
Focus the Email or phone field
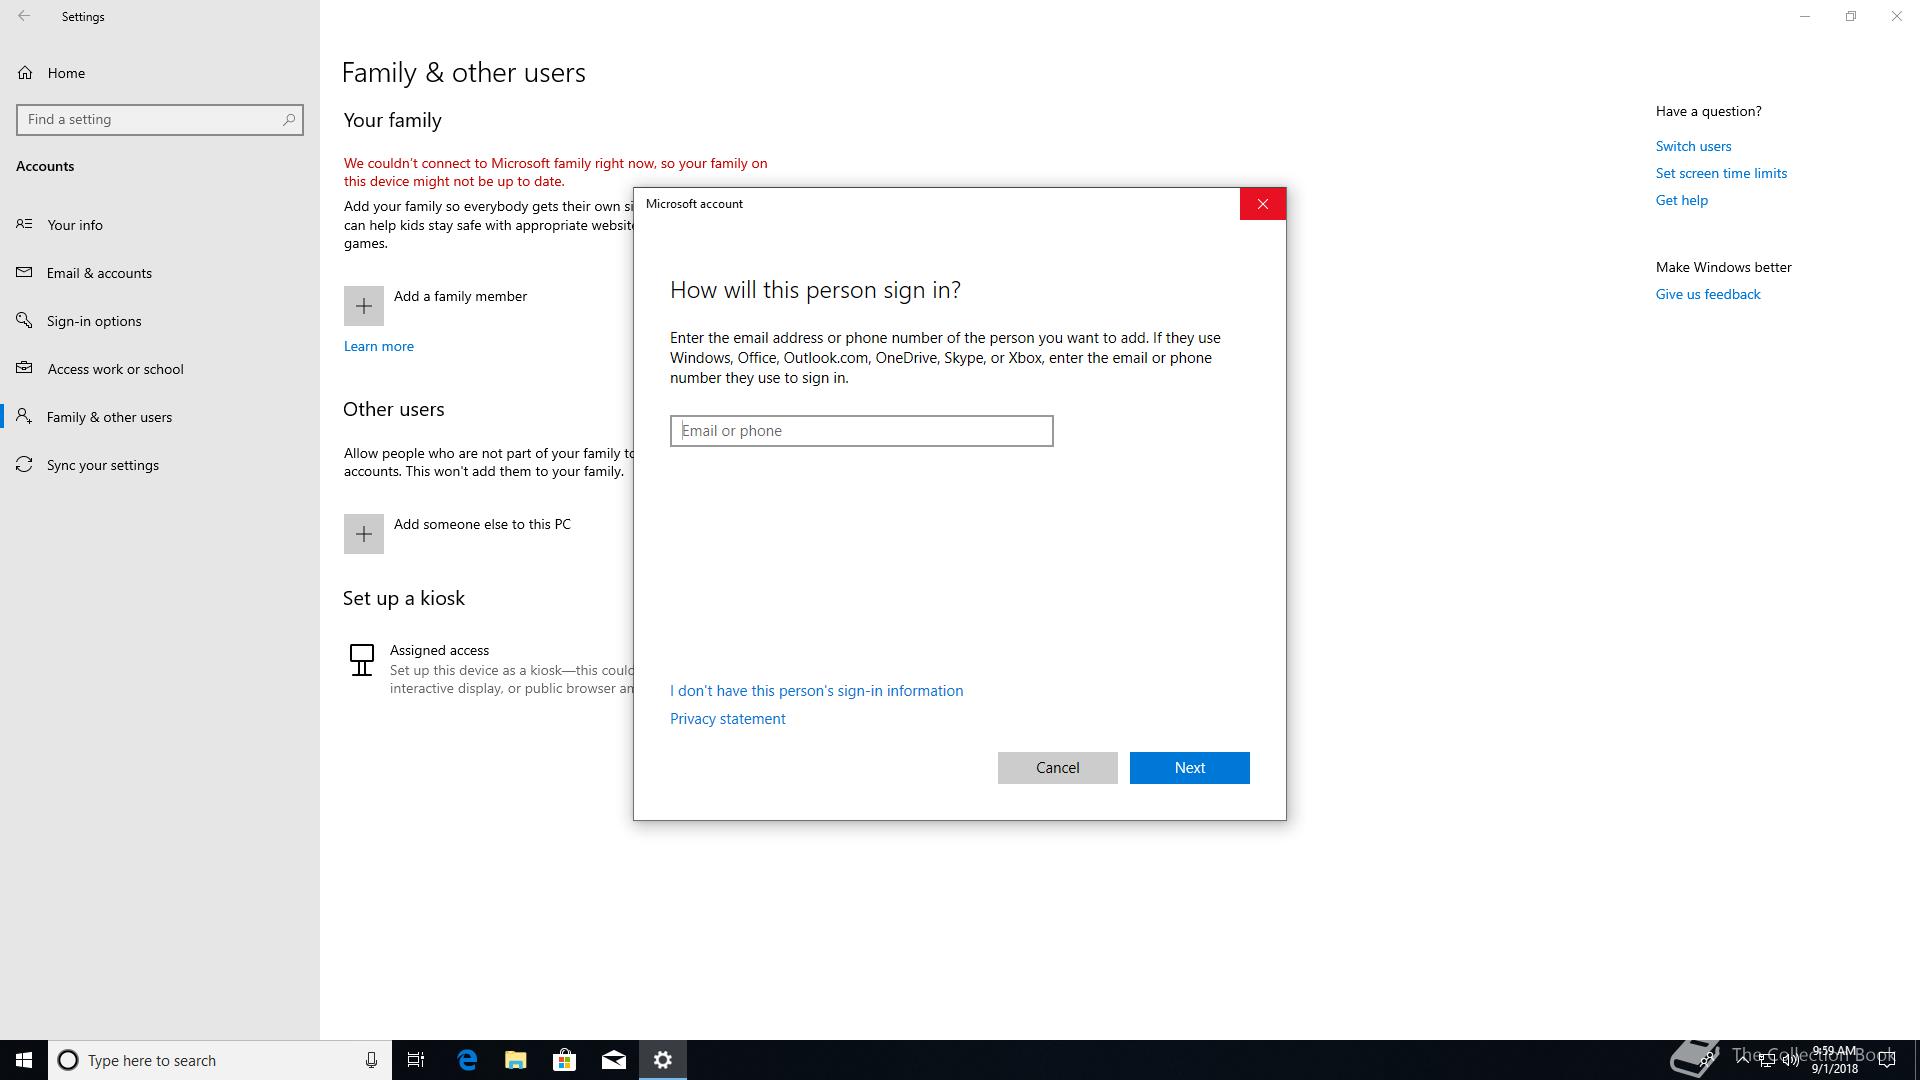click(x=861, y=431)
